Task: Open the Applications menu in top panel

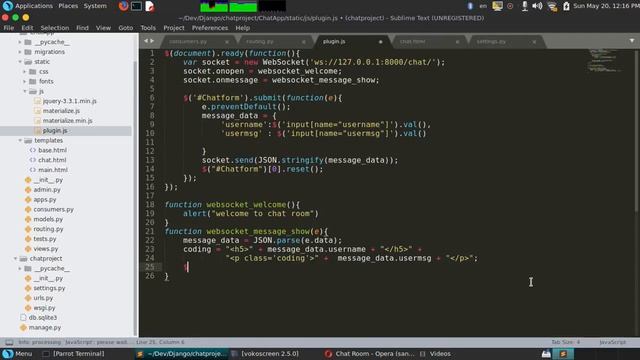Action: click(x=34, y=6)
